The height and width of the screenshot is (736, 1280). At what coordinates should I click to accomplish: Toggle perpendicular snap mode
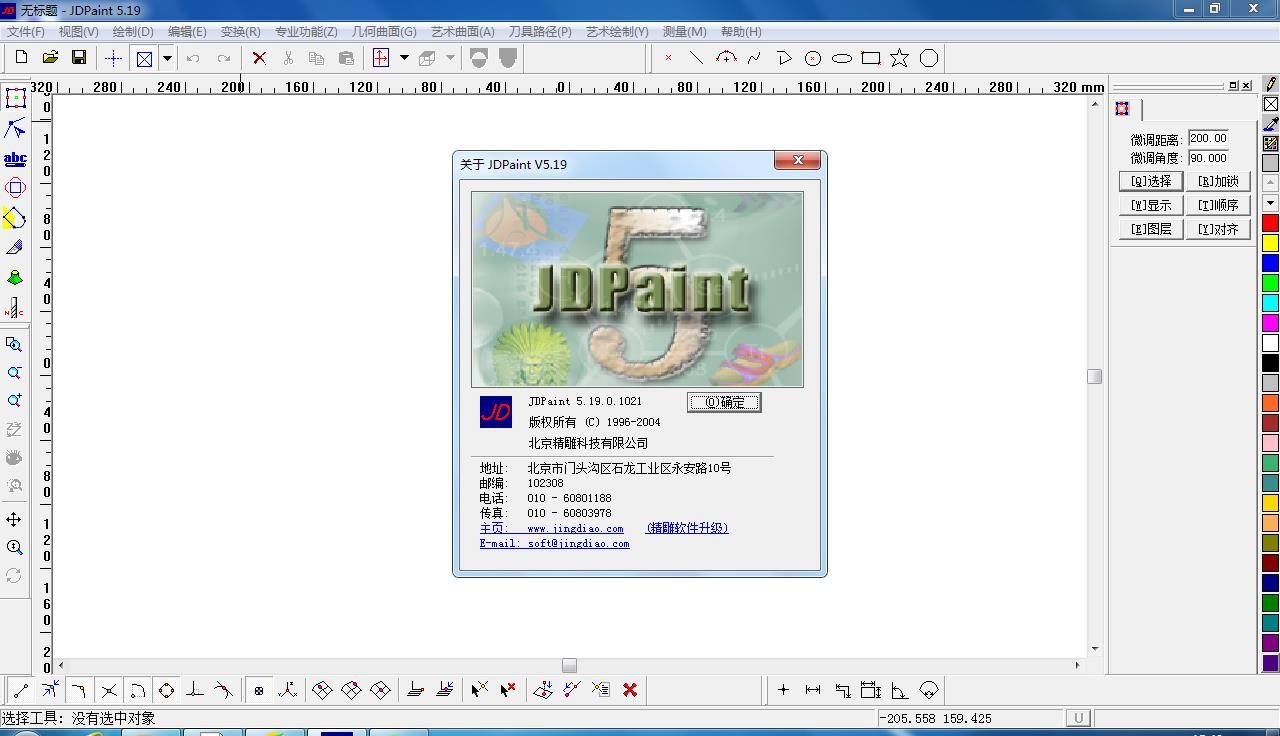195,690
